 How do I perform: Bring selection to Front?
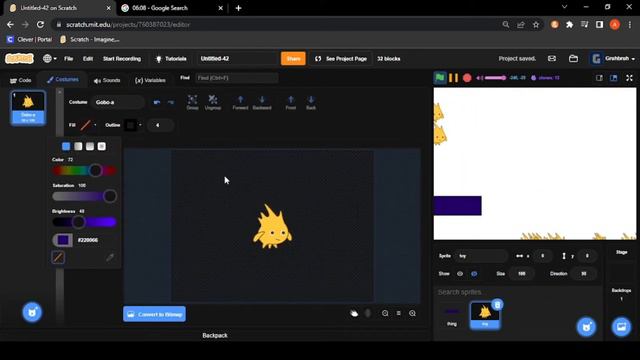[291, 102]
